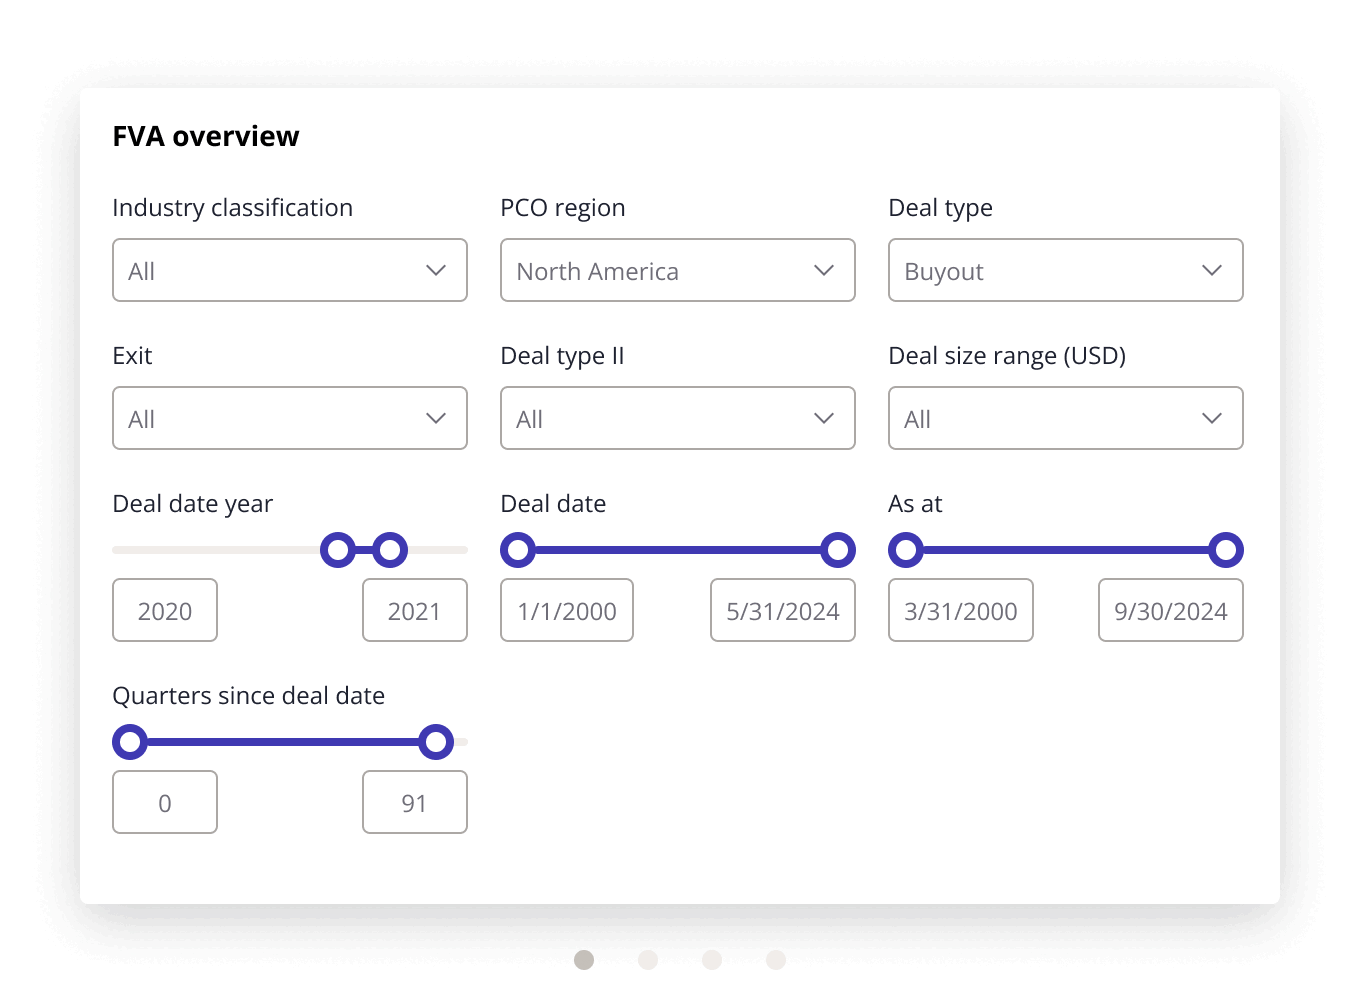Expand the PCO region dropdown
1360x992 pixels.
tap(677, 270)
